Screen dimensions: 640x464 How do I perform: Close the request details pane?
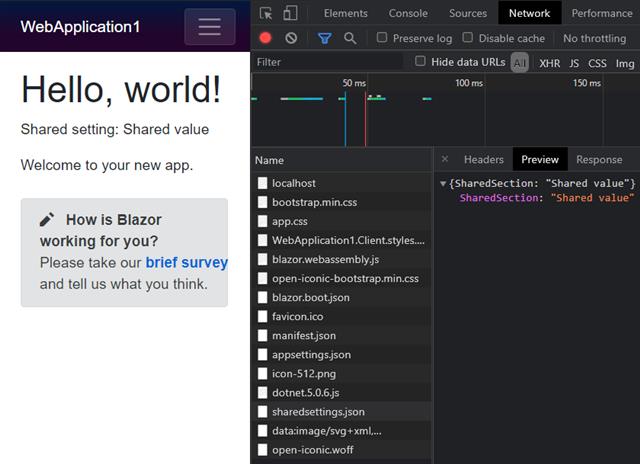(445, 159)
